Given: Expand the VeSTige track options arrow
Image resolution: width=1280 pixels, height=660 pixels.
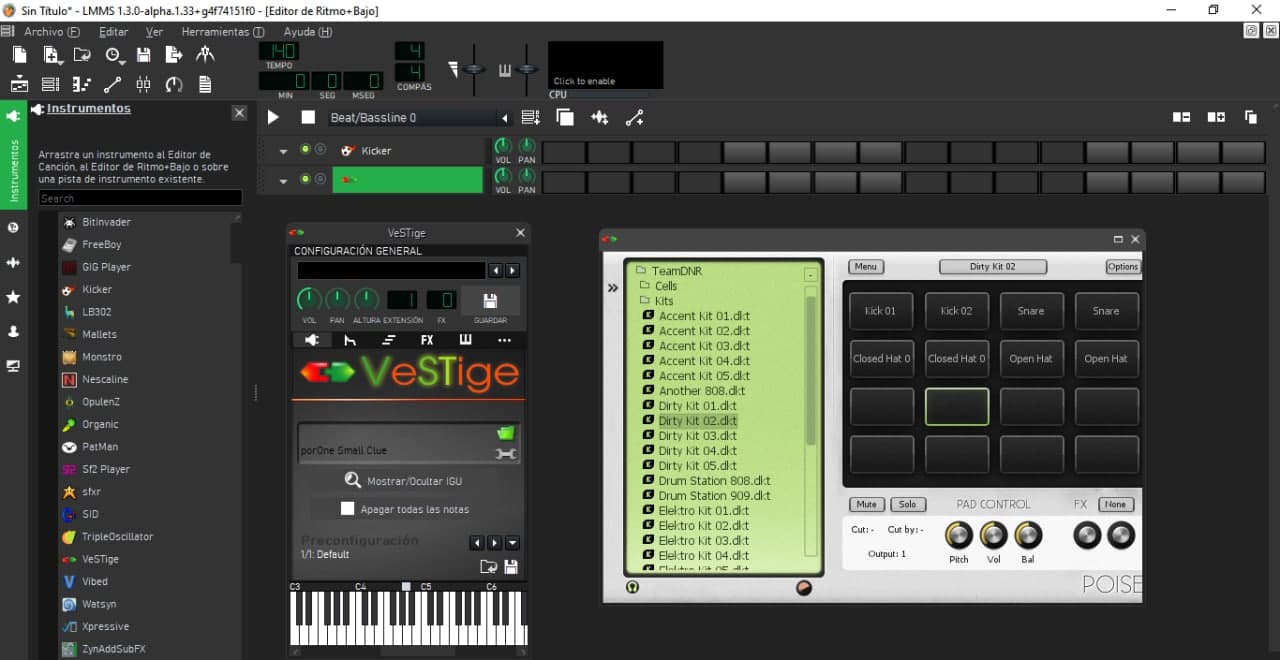Looking at the screenshot, I should point(283,181).
